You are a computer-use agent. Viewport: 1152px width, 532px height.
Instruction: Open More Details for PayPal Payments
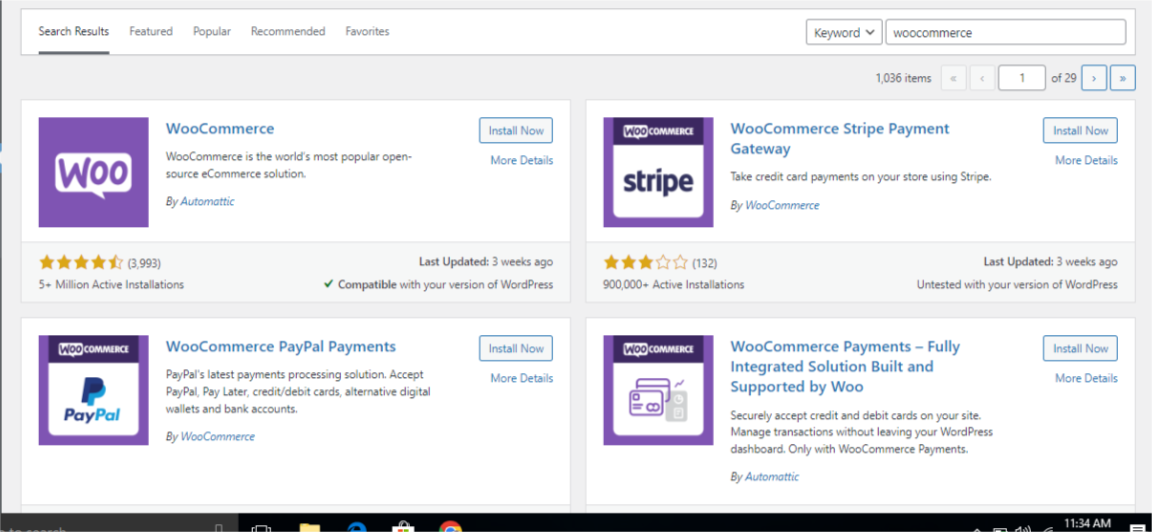click(522, 378)
